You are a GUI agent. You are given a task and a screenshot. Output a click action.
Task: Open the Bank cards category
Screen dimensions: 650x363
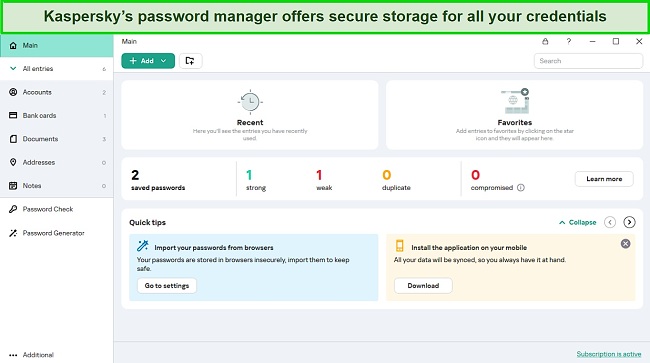pyautogui.click(x=56, y=116)
